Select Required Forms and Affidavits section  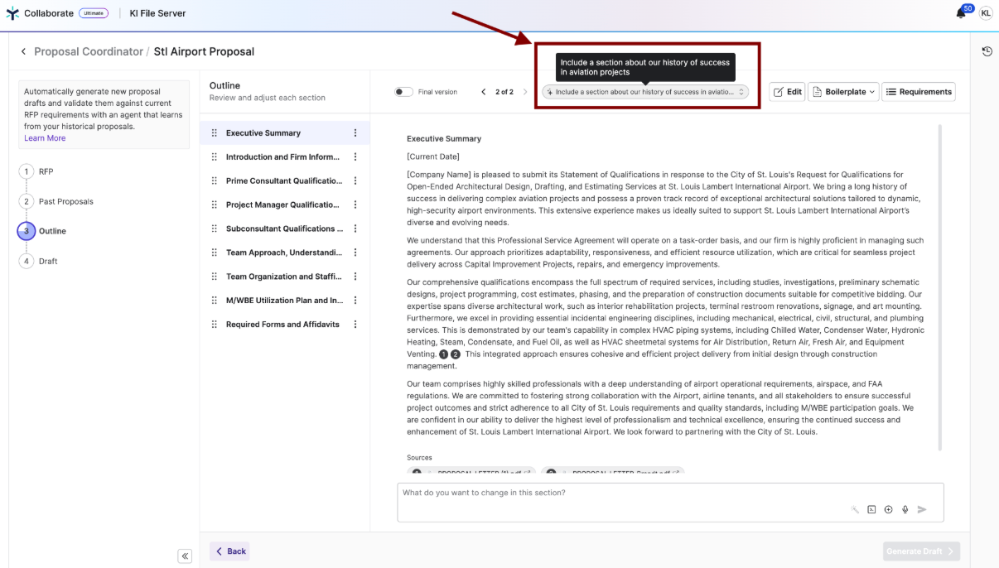285,324
